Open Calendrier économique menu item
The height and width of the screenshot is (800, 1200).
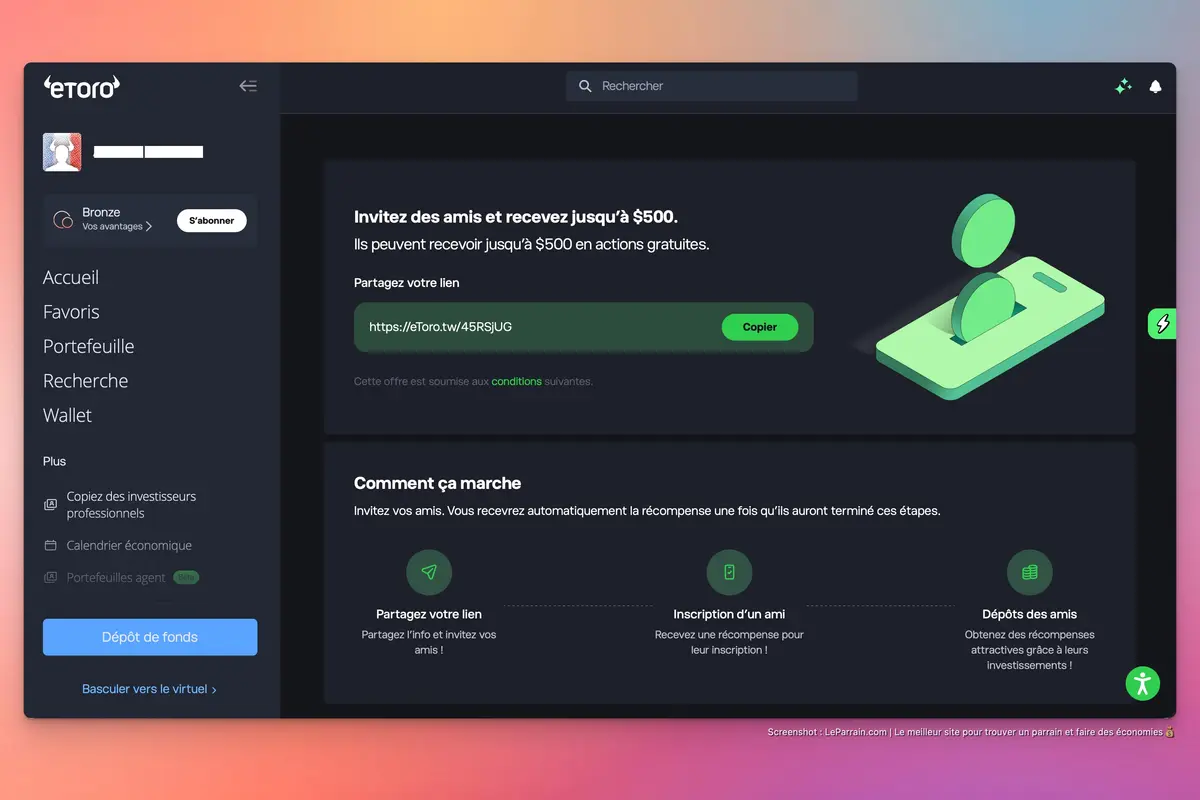(x=129, y=545)
